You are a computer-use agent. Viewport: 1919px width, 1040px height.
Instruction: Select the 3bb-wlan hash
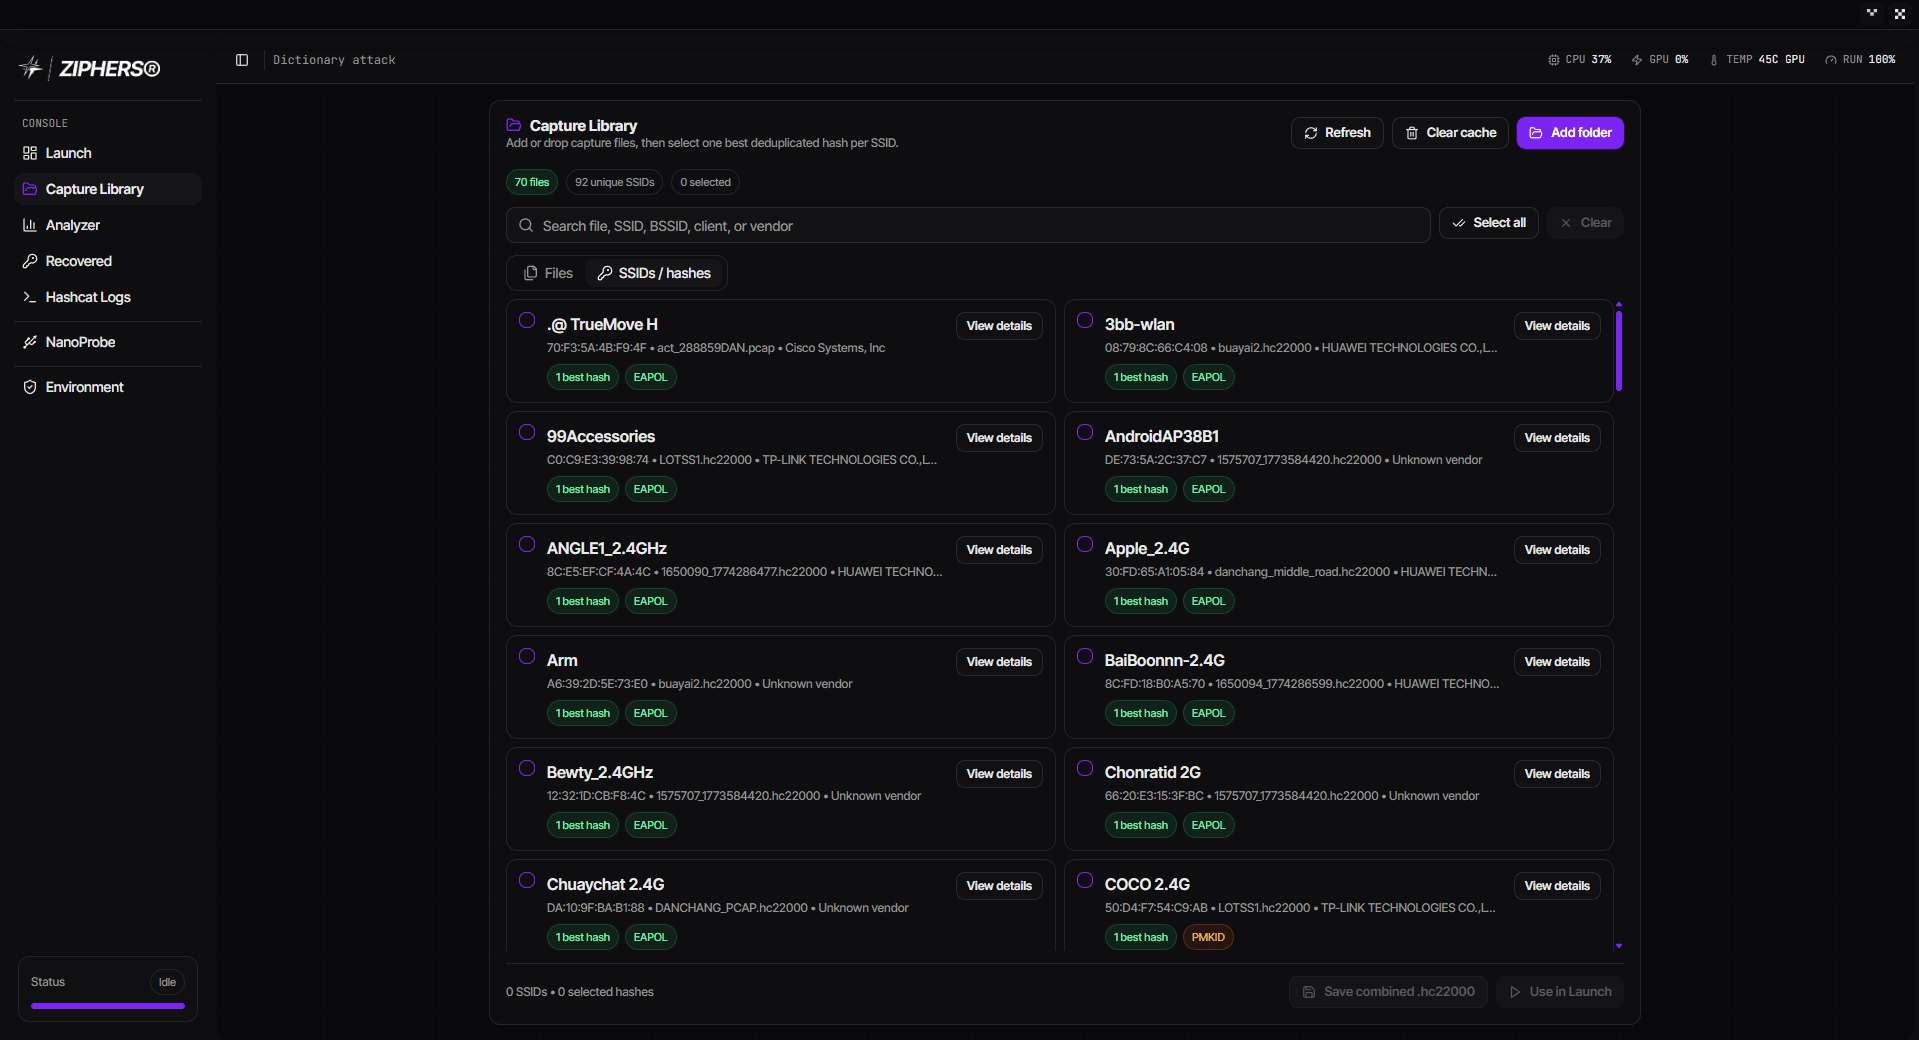(1085, 320)
